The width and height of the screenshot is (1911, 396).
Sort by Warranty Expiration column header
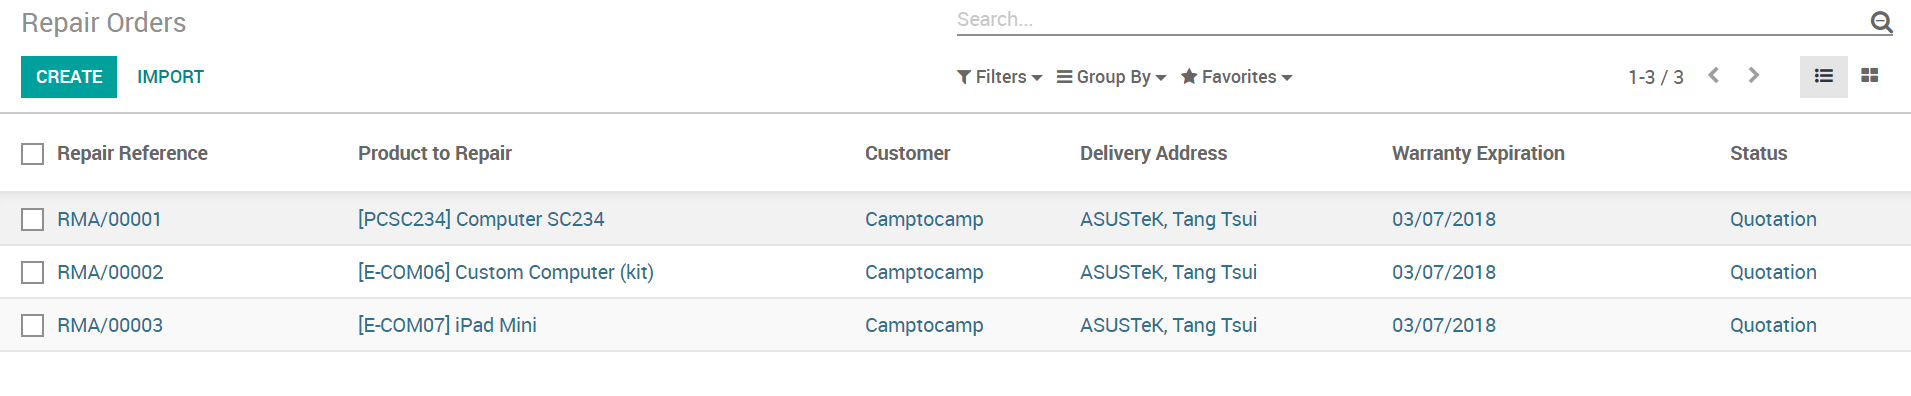click(x=1478, y=153)
